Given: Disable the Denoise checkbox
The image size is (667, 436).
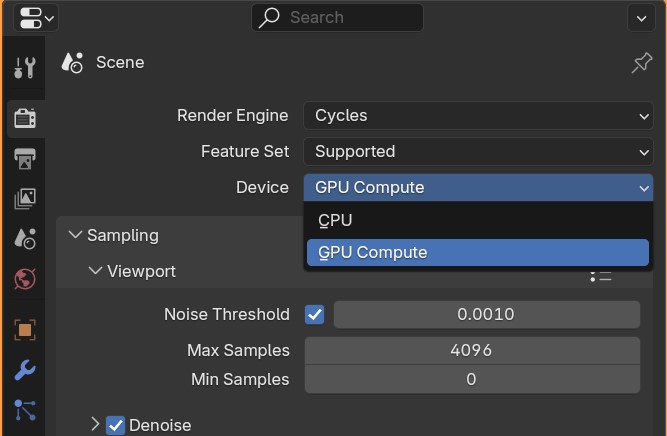Looking at the screenshot, I should (115, 425).
